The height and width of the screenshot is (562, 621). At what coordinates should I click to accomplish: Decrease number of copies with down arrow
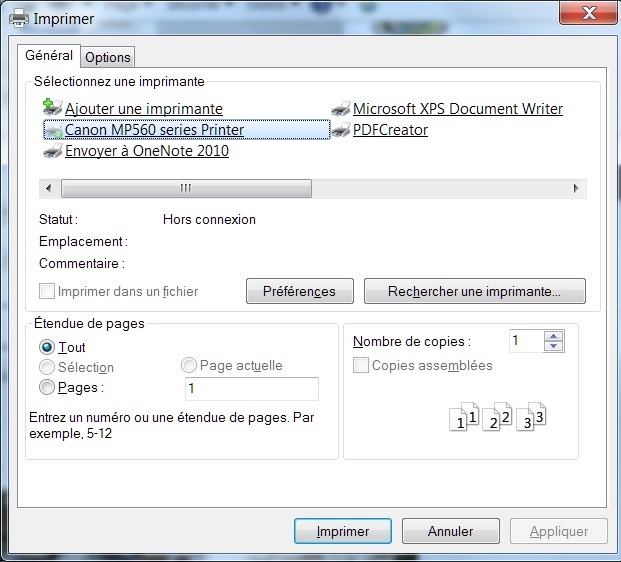point(554,346)
